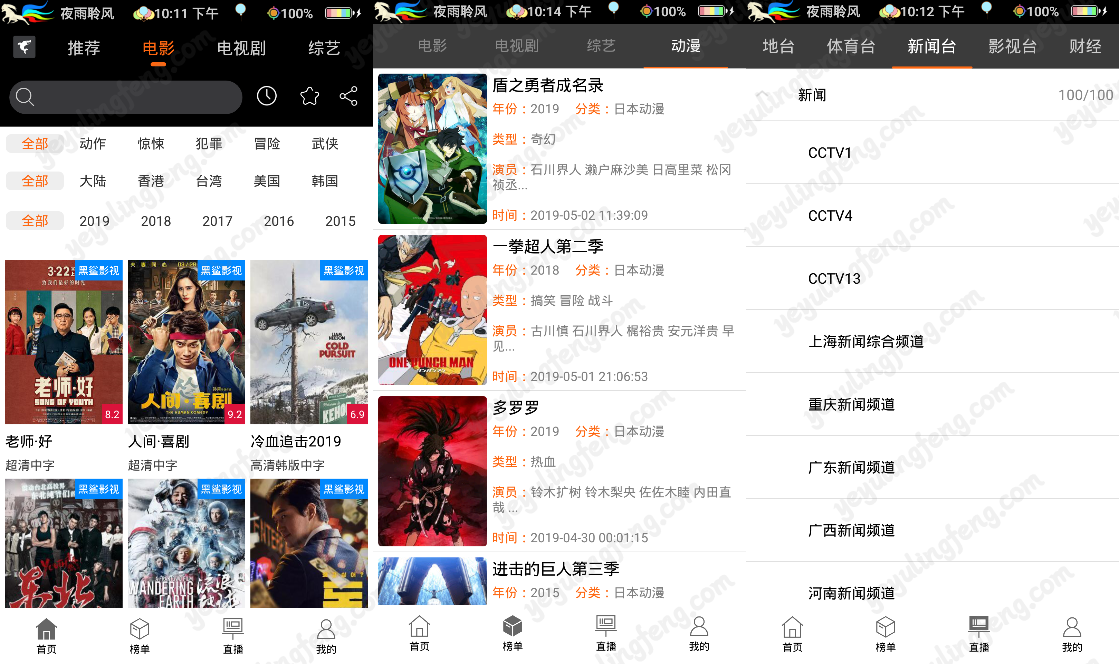Open 直播 on the news channel screen
Viewport: 1119px width, 664px height.
979,634
